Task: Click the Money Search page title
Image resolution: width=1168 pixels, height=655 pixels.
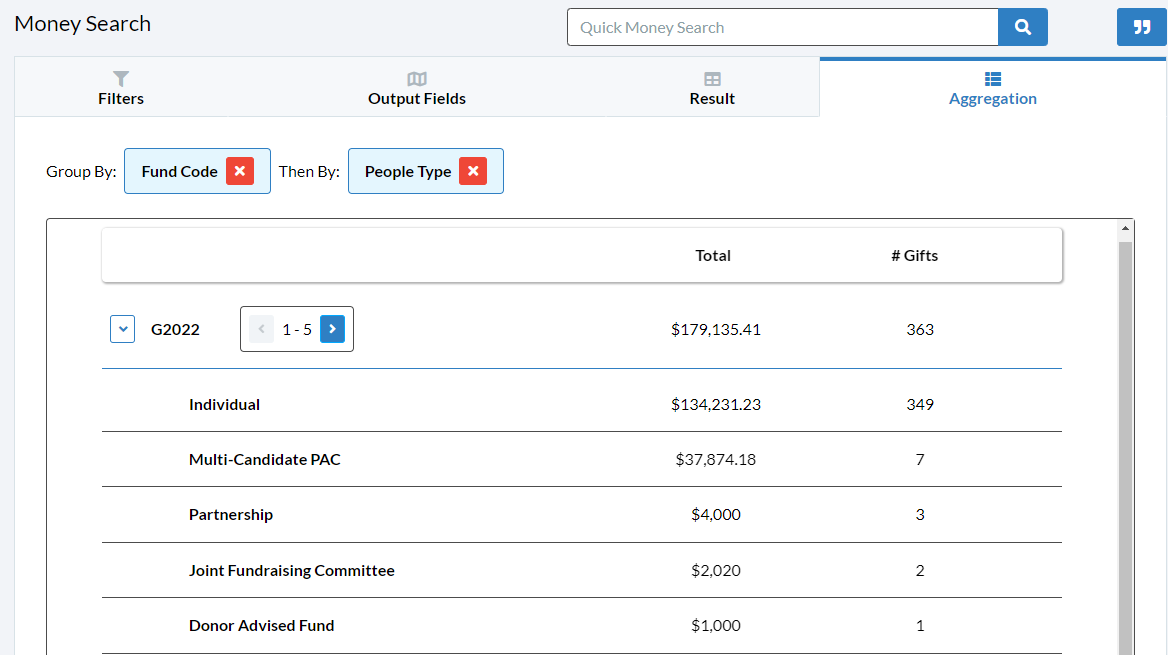Action: [83, 24]
